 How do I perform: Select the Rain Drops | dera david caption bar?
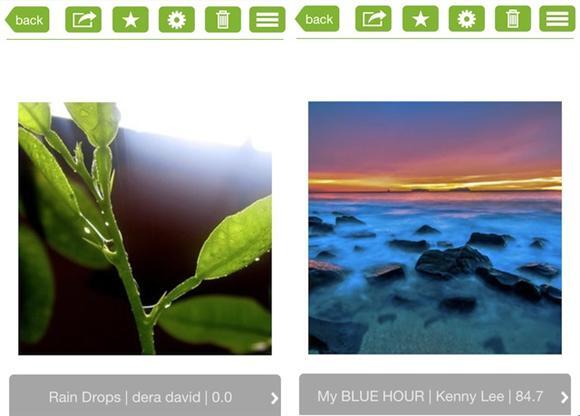click(145, 396)
